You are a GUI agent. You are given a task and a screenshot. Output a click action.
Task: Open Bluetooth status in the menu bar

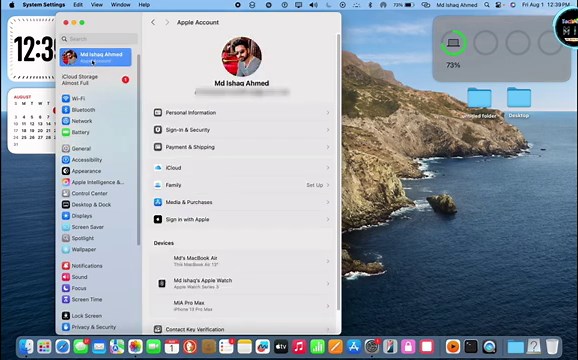pyautogui.click(x=370, y=5)
